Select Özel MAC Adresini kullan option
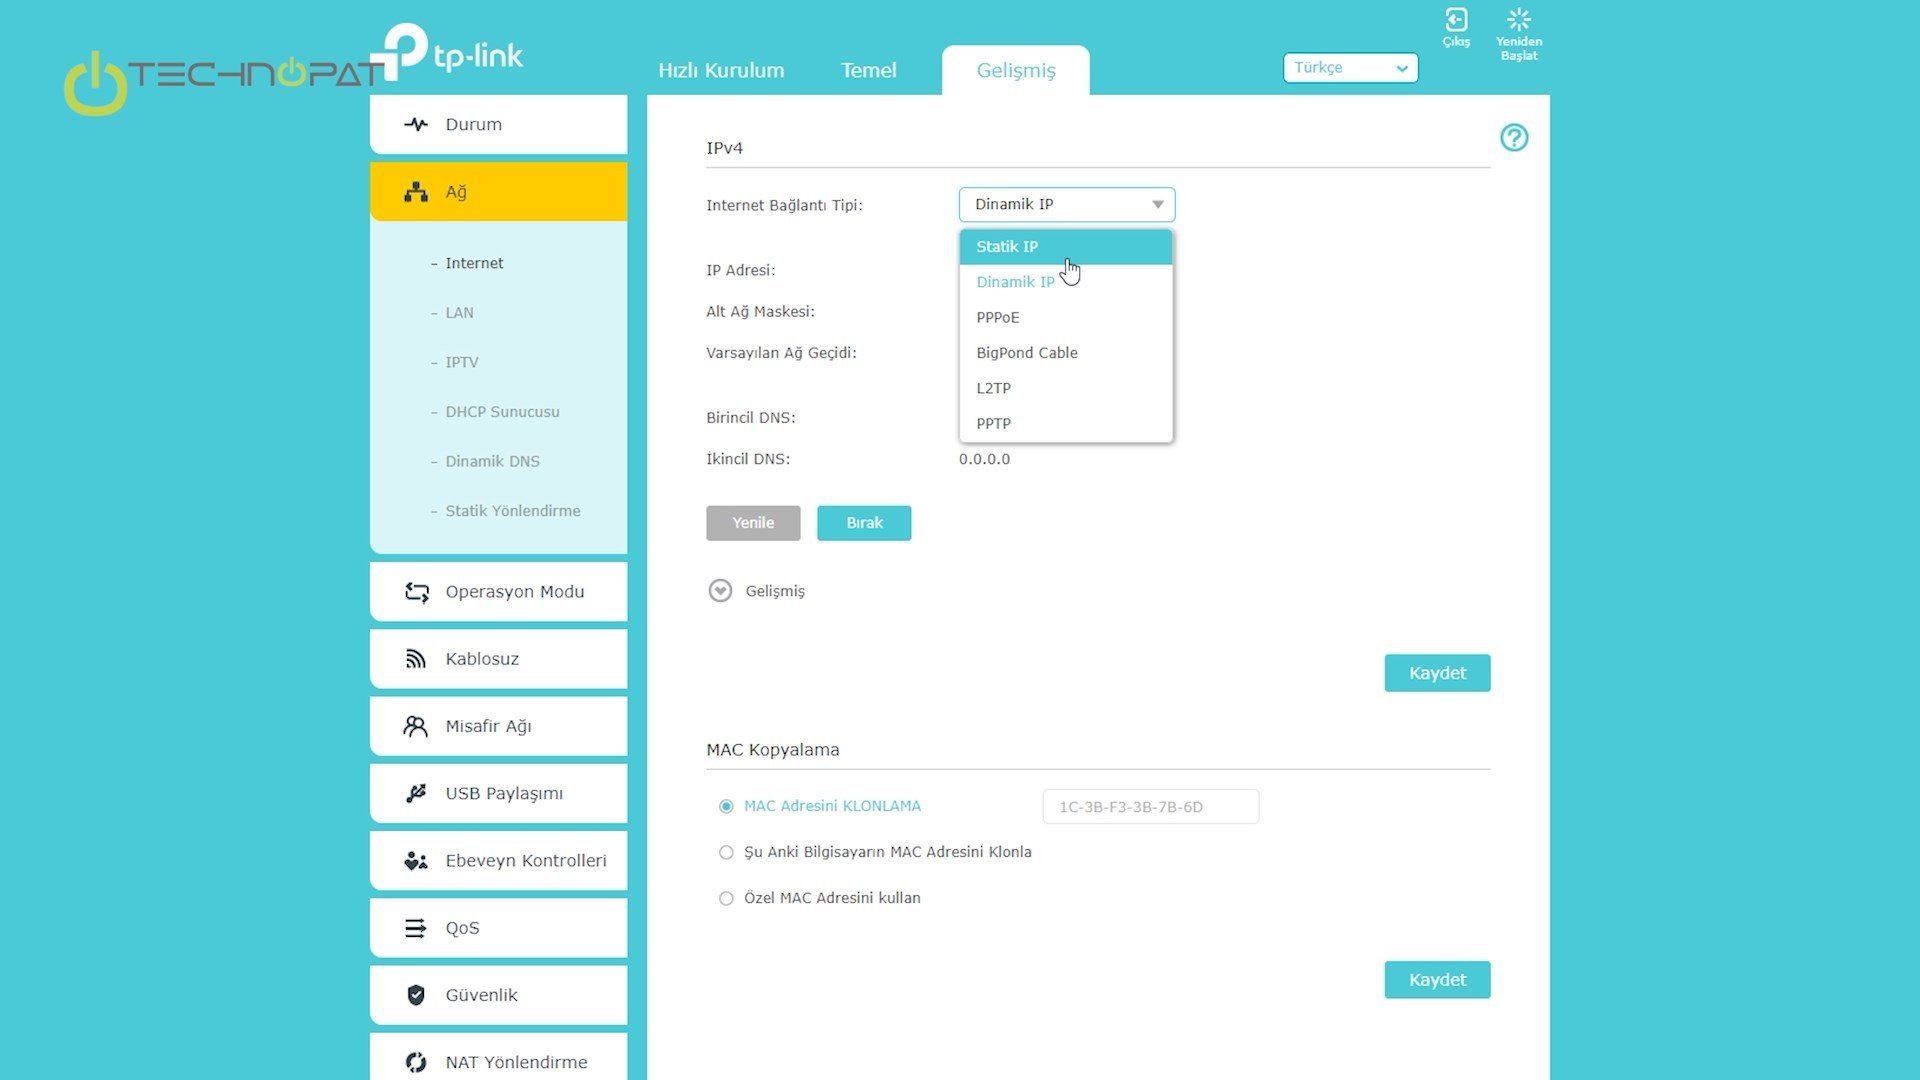The width and height of the screenshot is (1920, 1080). point(726,898)
